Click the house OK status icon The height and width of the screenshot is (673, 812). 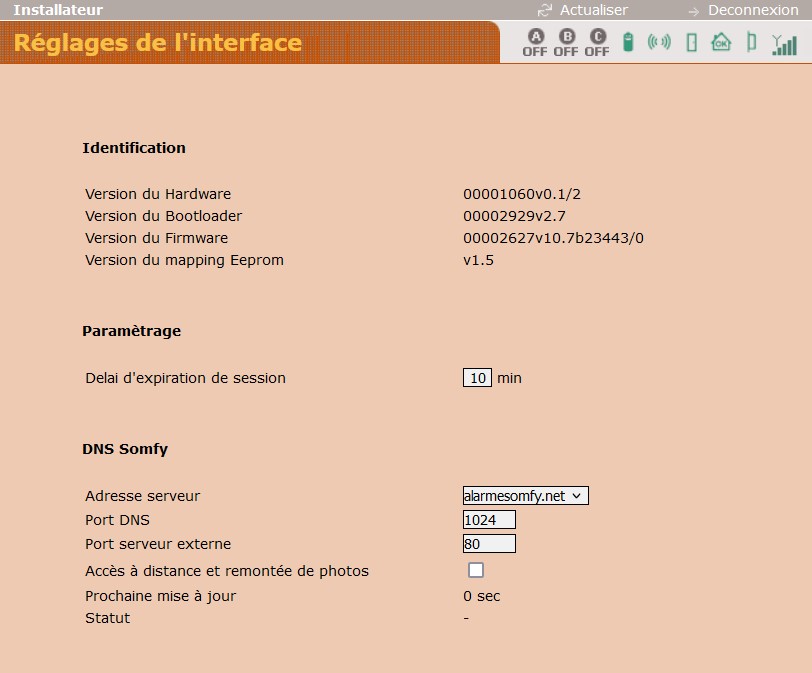pyautogui.click(x=721, y=43)
